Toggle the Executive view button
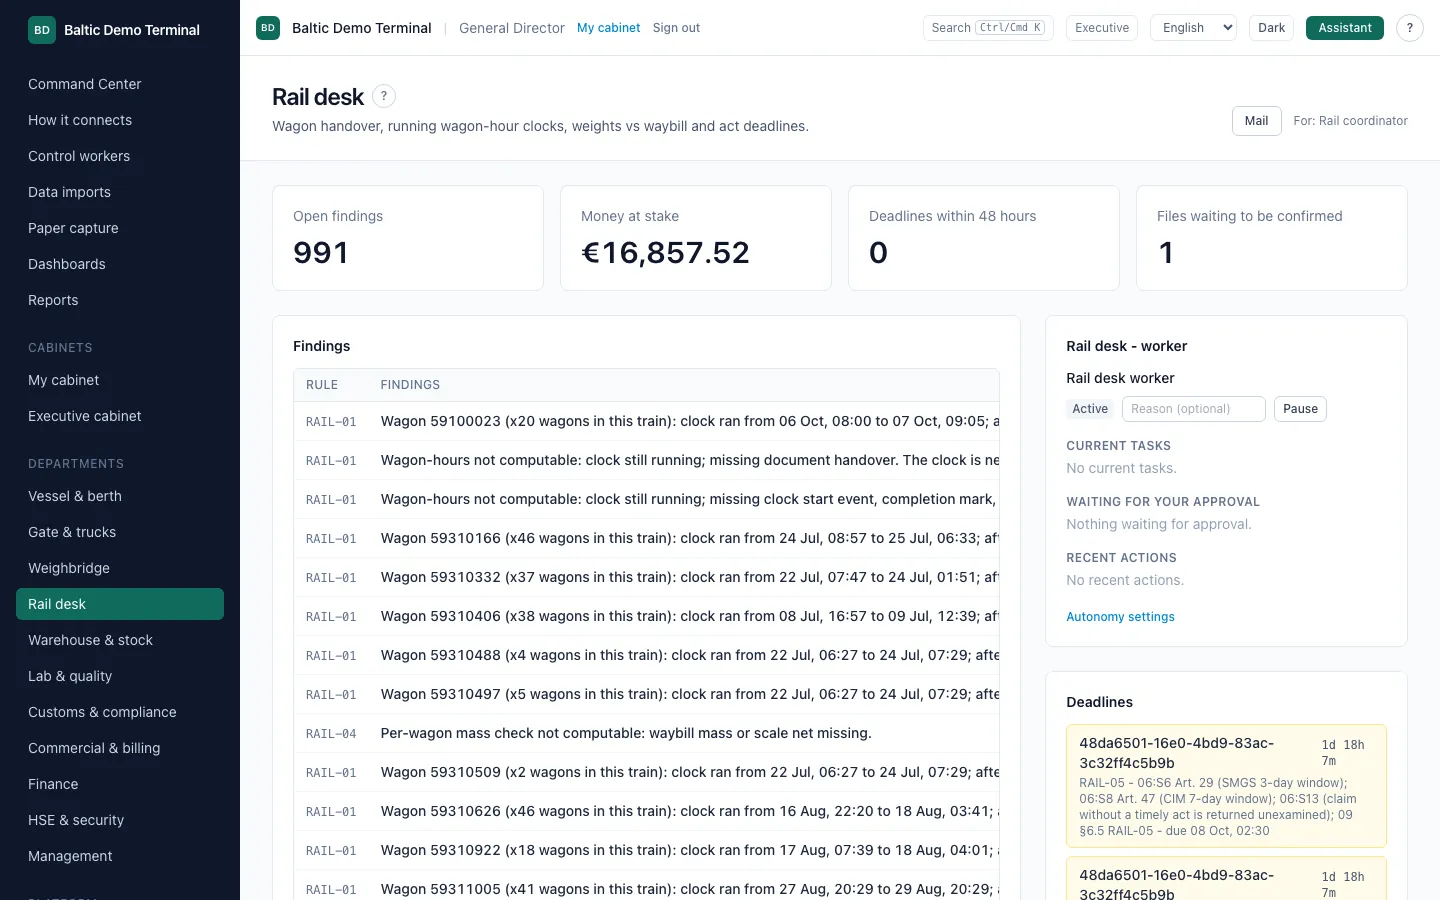1440x900 pixels. pos(1102,28)
